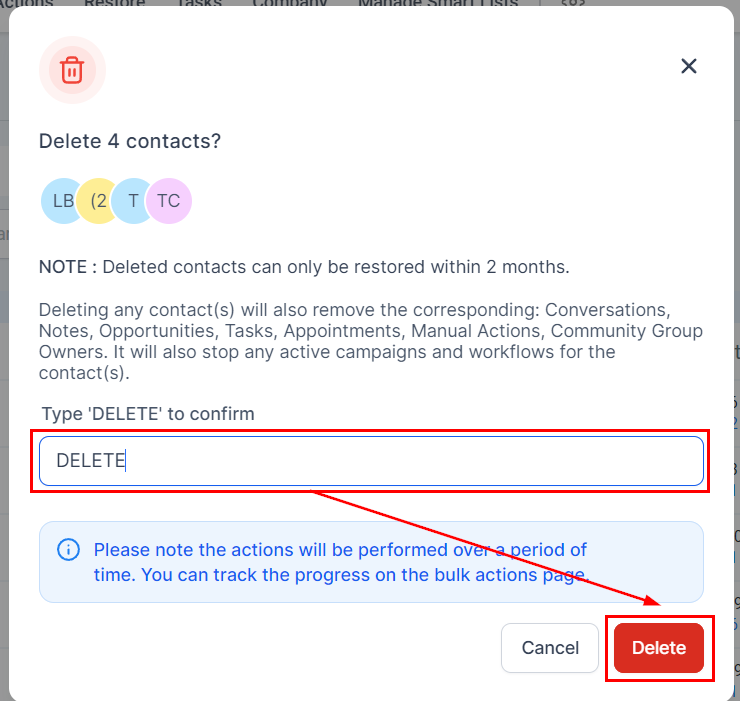
Task: Confirm with the red Delete button
Action: (659, 648)
